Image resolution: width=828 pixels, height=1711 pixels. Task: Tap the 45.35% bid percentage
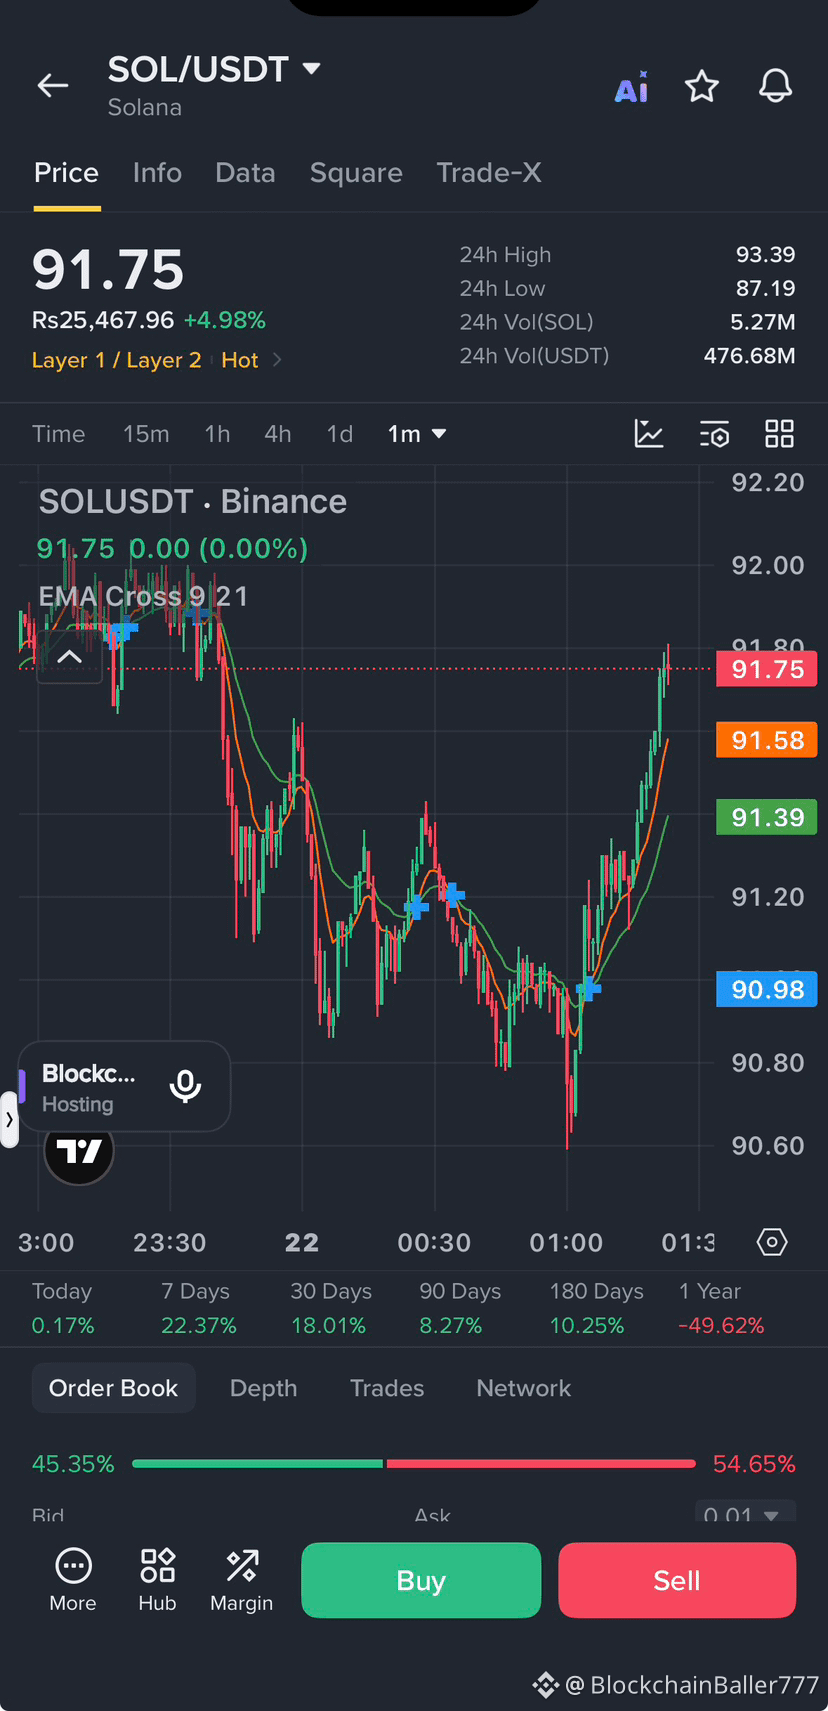[73, 1464]
